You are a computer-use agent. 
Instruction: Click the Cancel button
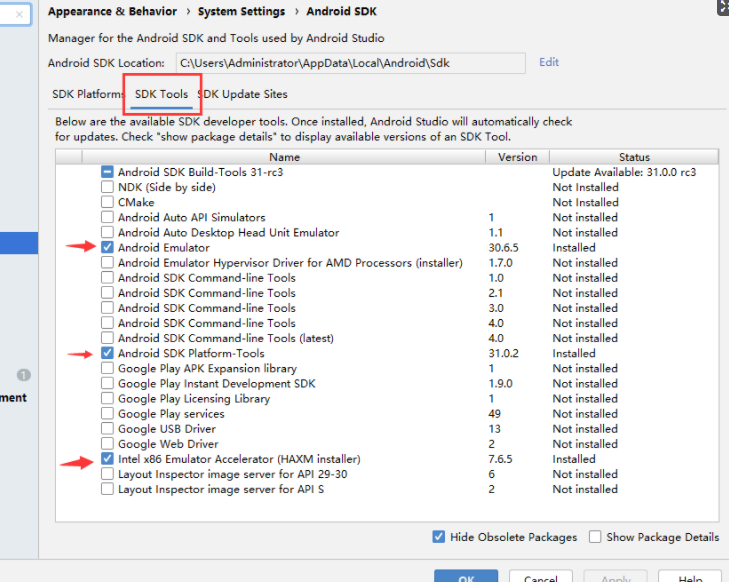coord(541,576)
